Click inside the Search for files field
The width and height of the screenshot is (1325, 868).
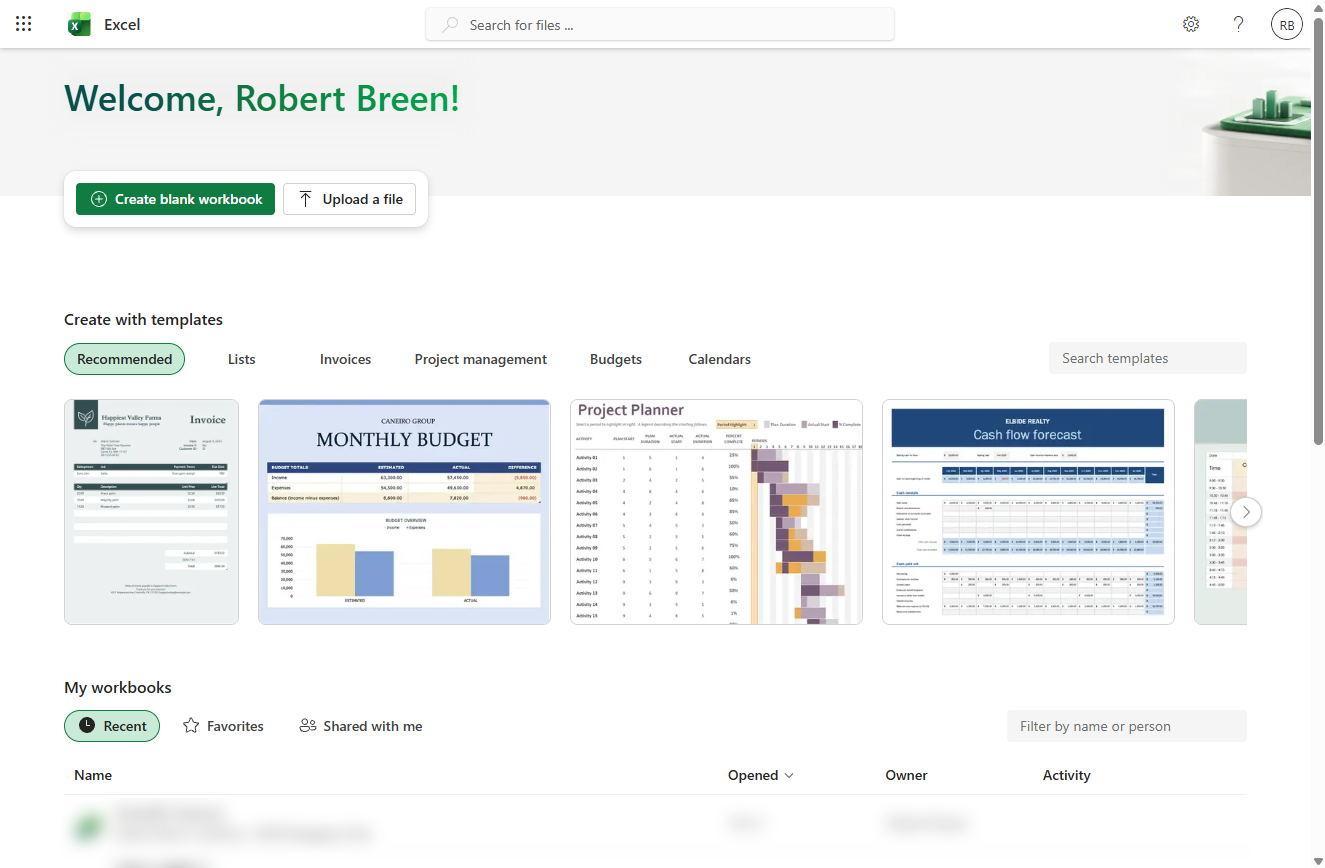[x=660, y=25]
